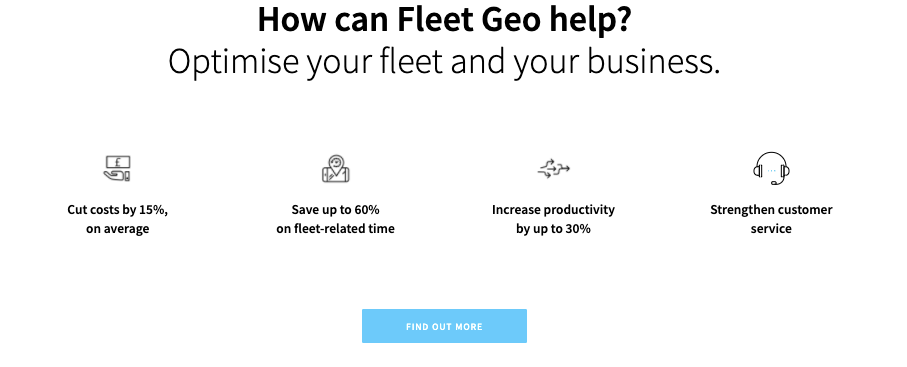Select the 'on average' caption line
Viewport: 907px width, 367px height.
pos(118,229)
